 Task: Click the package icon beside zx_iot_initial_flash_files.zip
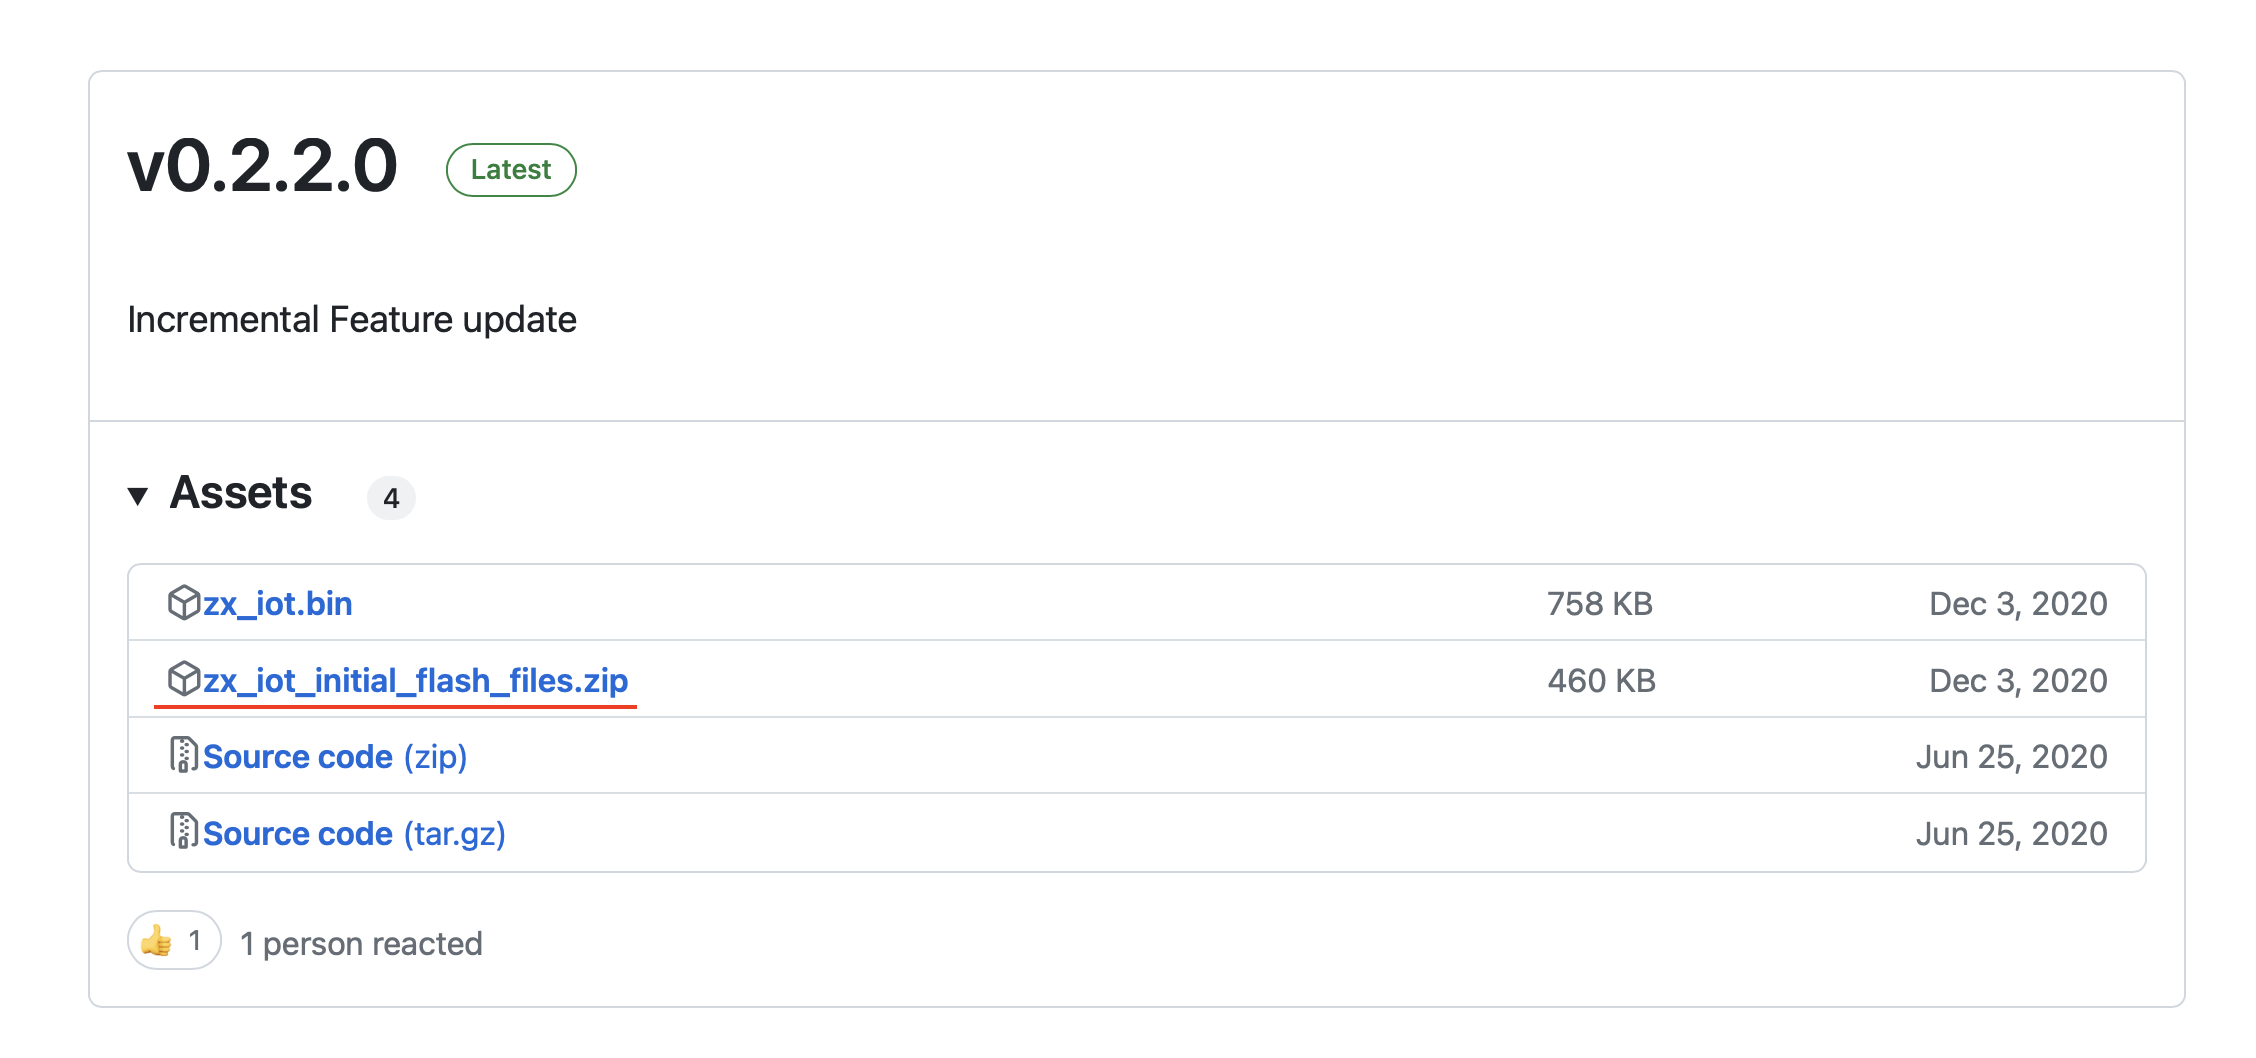184,679
